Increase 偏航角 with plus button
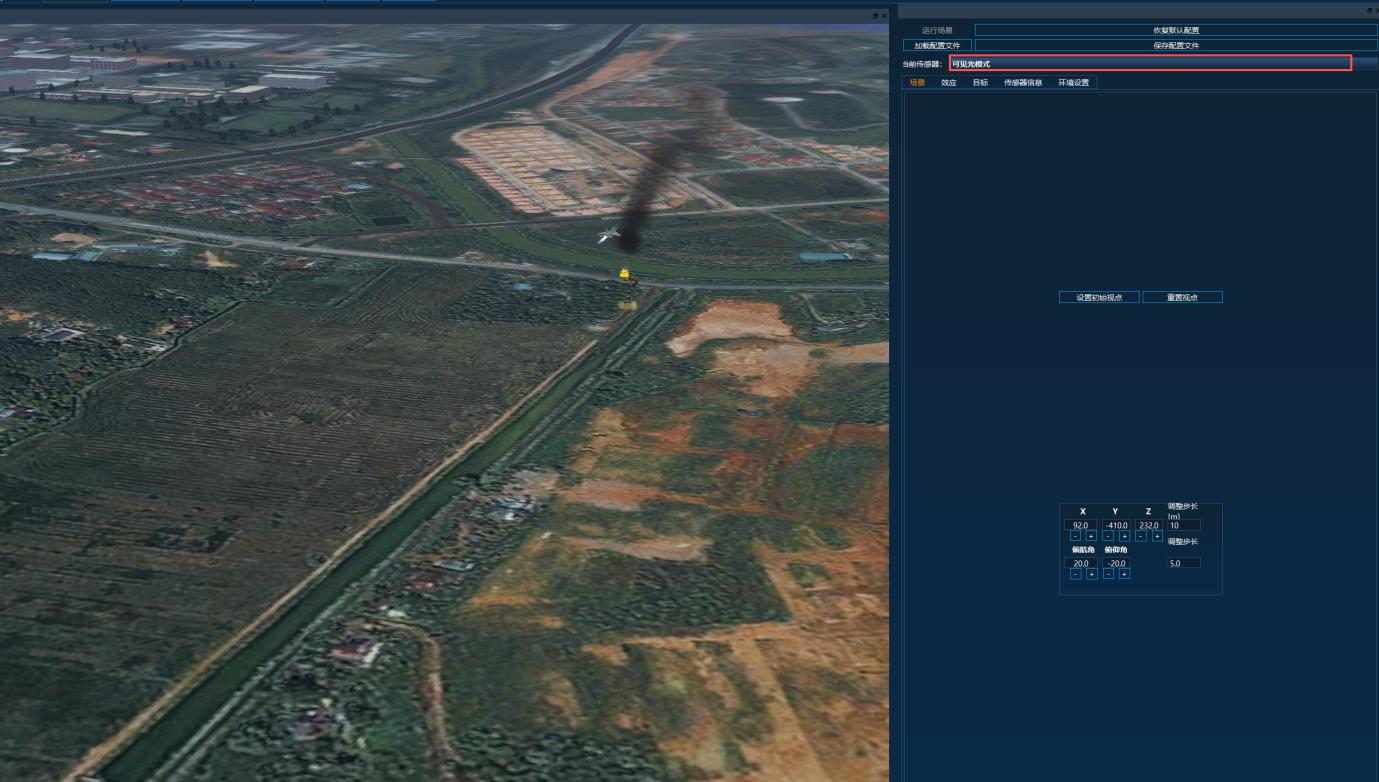1379x782 pixels. coord(1091,574)
